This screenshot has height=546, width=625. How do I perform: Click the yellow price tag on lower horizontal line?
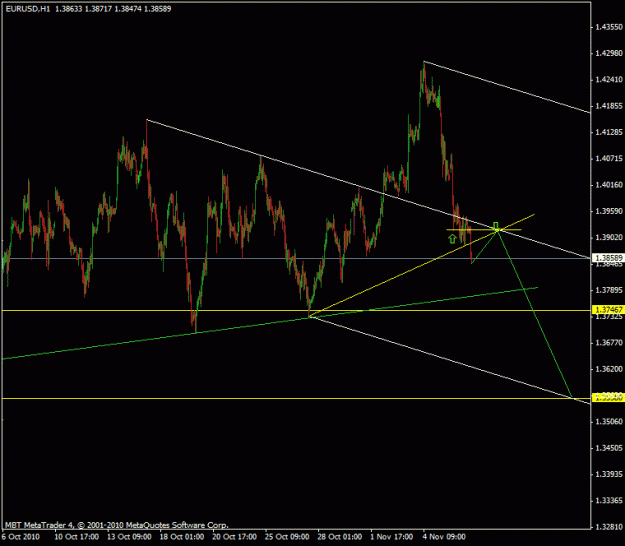609,397
